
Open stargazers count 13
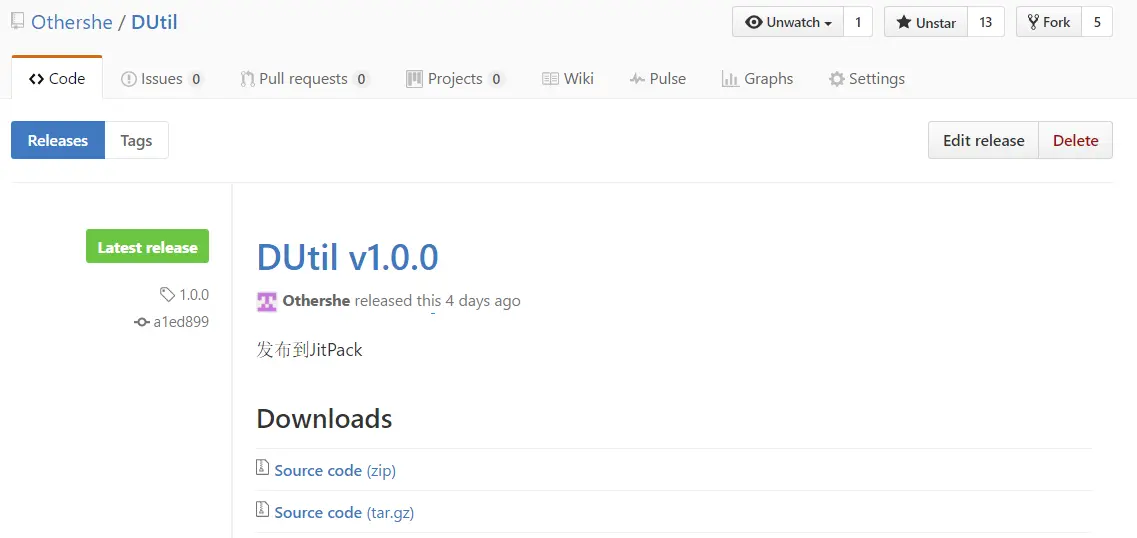click(985, 22)
